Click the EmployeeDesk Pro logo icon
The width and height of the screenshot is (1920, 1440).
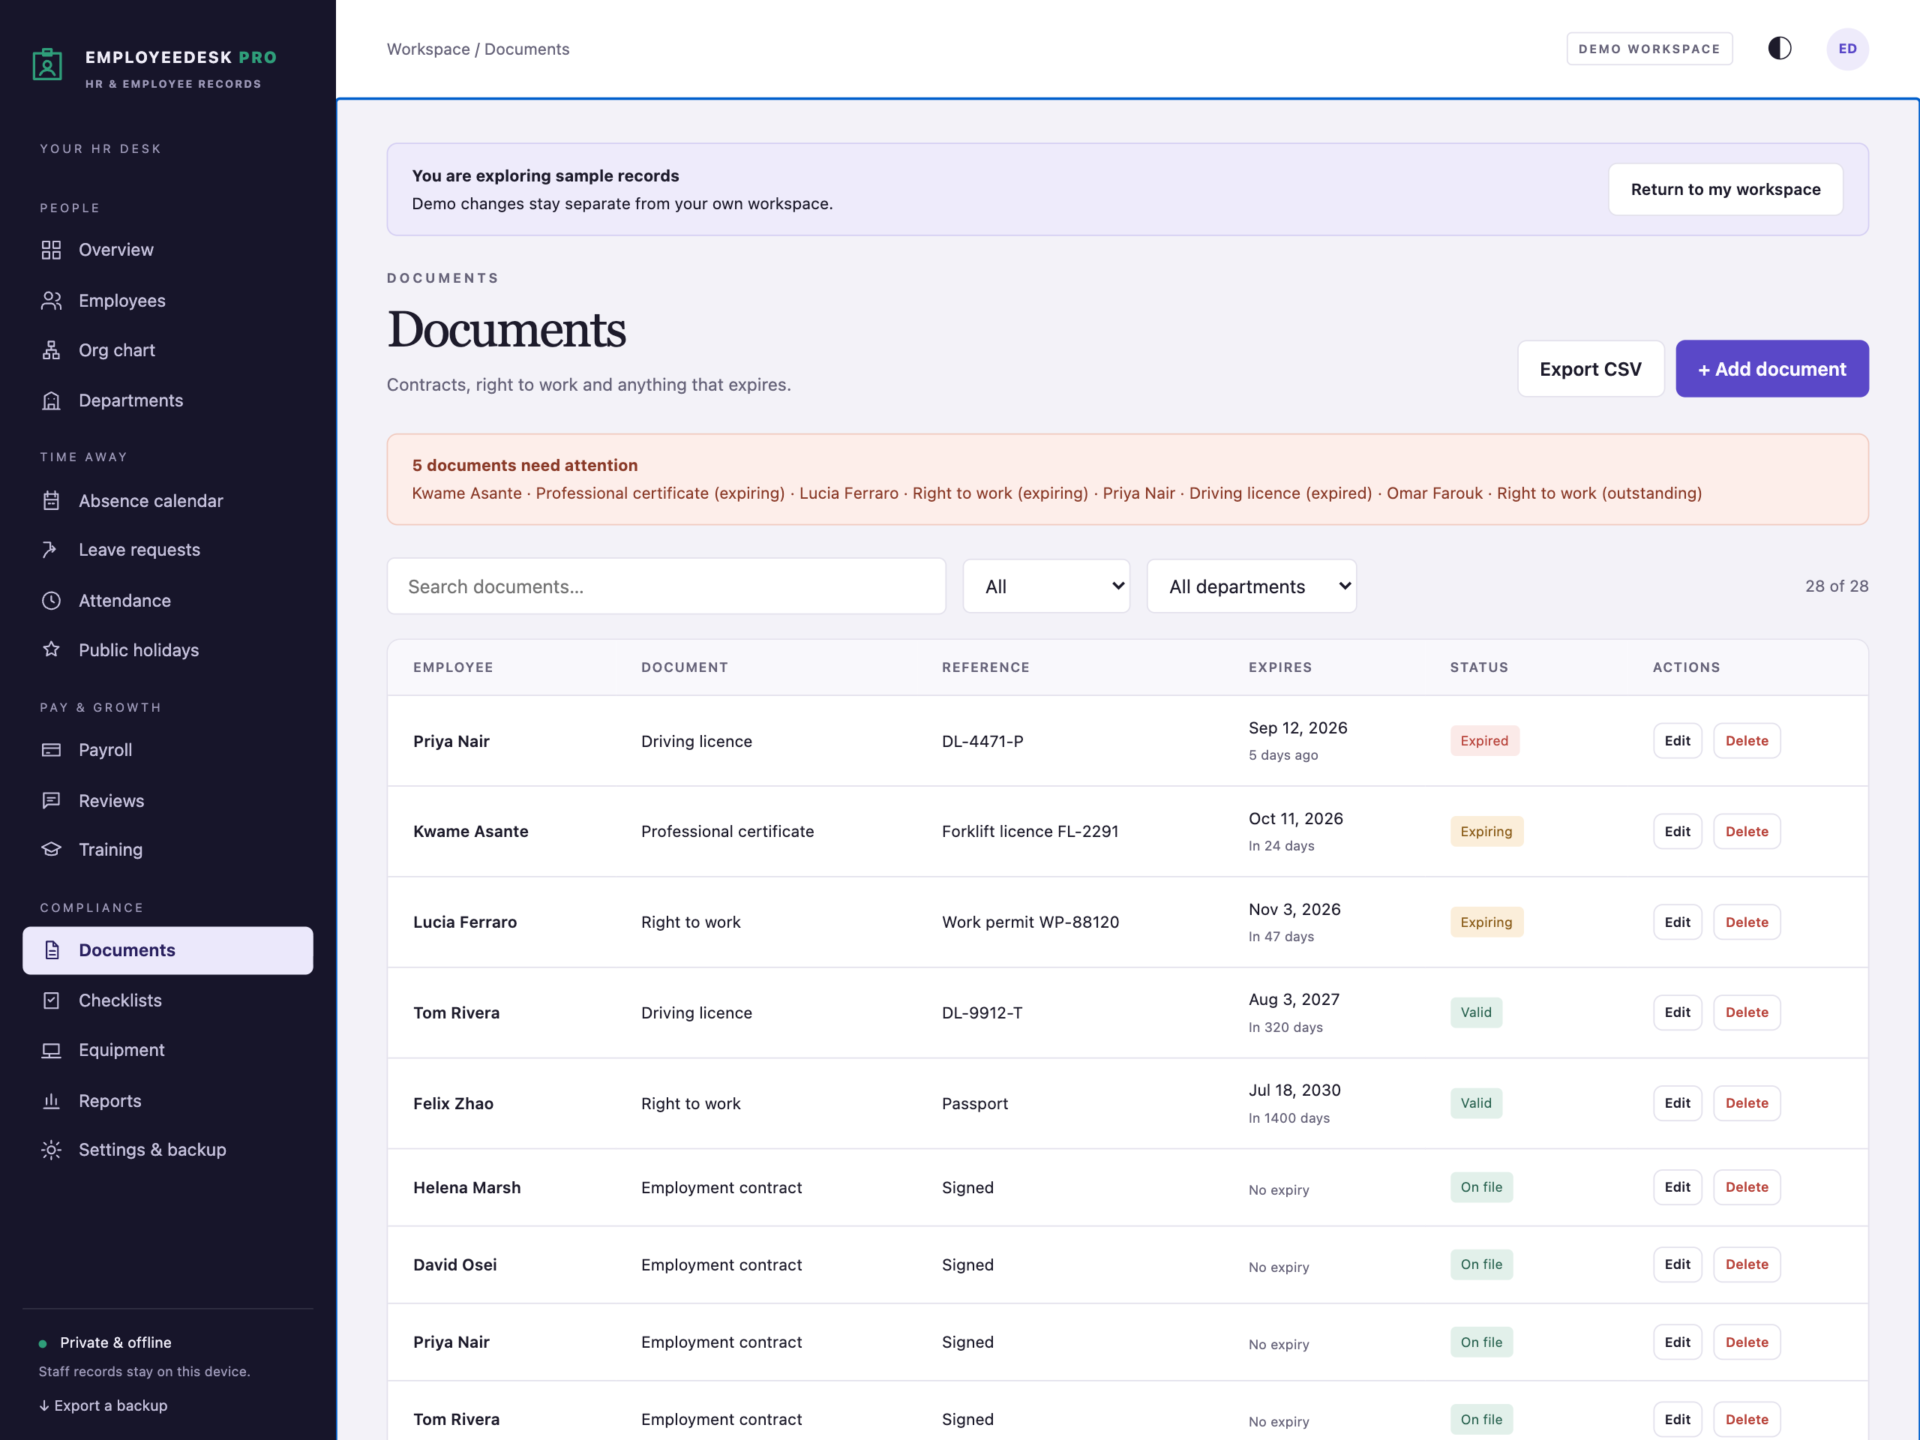(x=47, y=64)
